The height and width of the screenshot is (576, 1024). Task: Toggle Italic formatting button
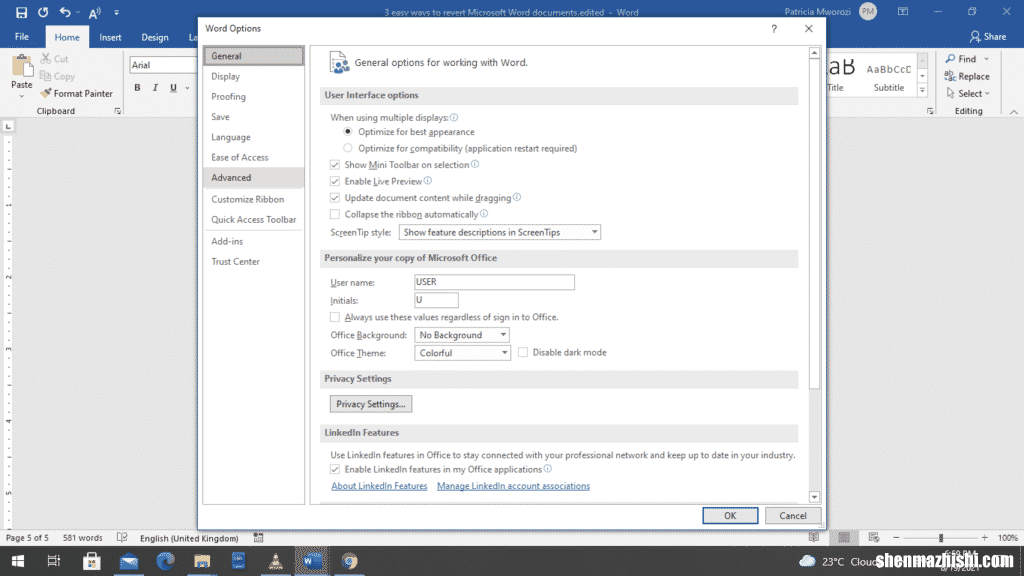pyautogui.click(x=155, y=88)
